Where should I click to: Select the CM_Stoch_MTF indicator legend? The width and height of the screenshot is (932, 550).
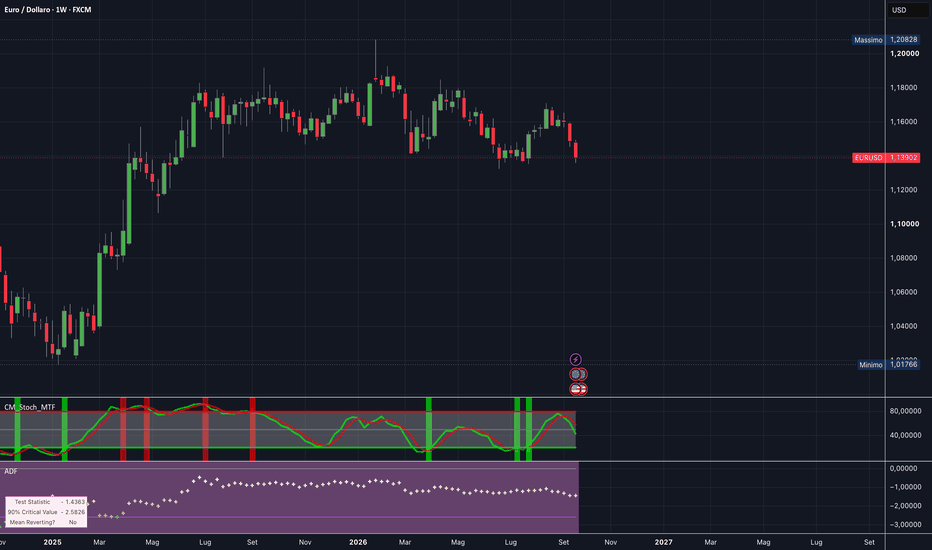tap(30, 407)
